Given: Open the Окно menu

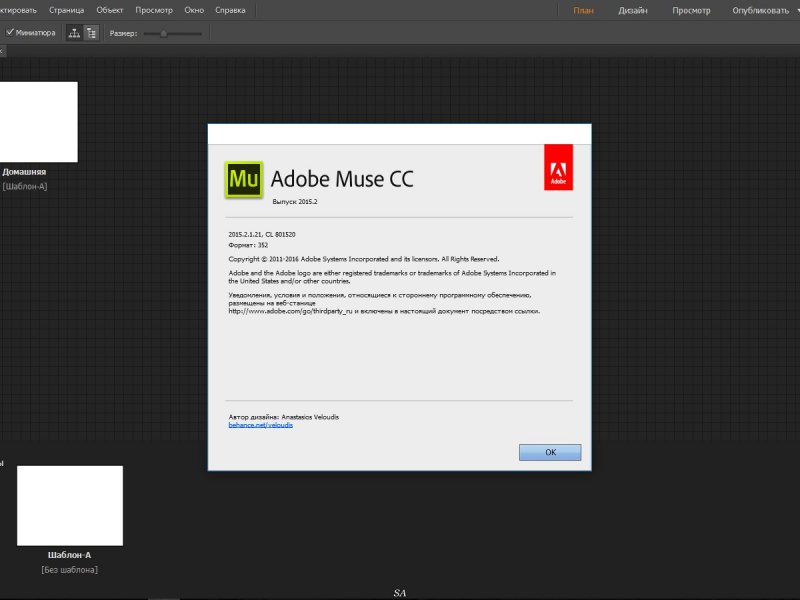Looking at the screenshot, I should click(x=194, y=10).
